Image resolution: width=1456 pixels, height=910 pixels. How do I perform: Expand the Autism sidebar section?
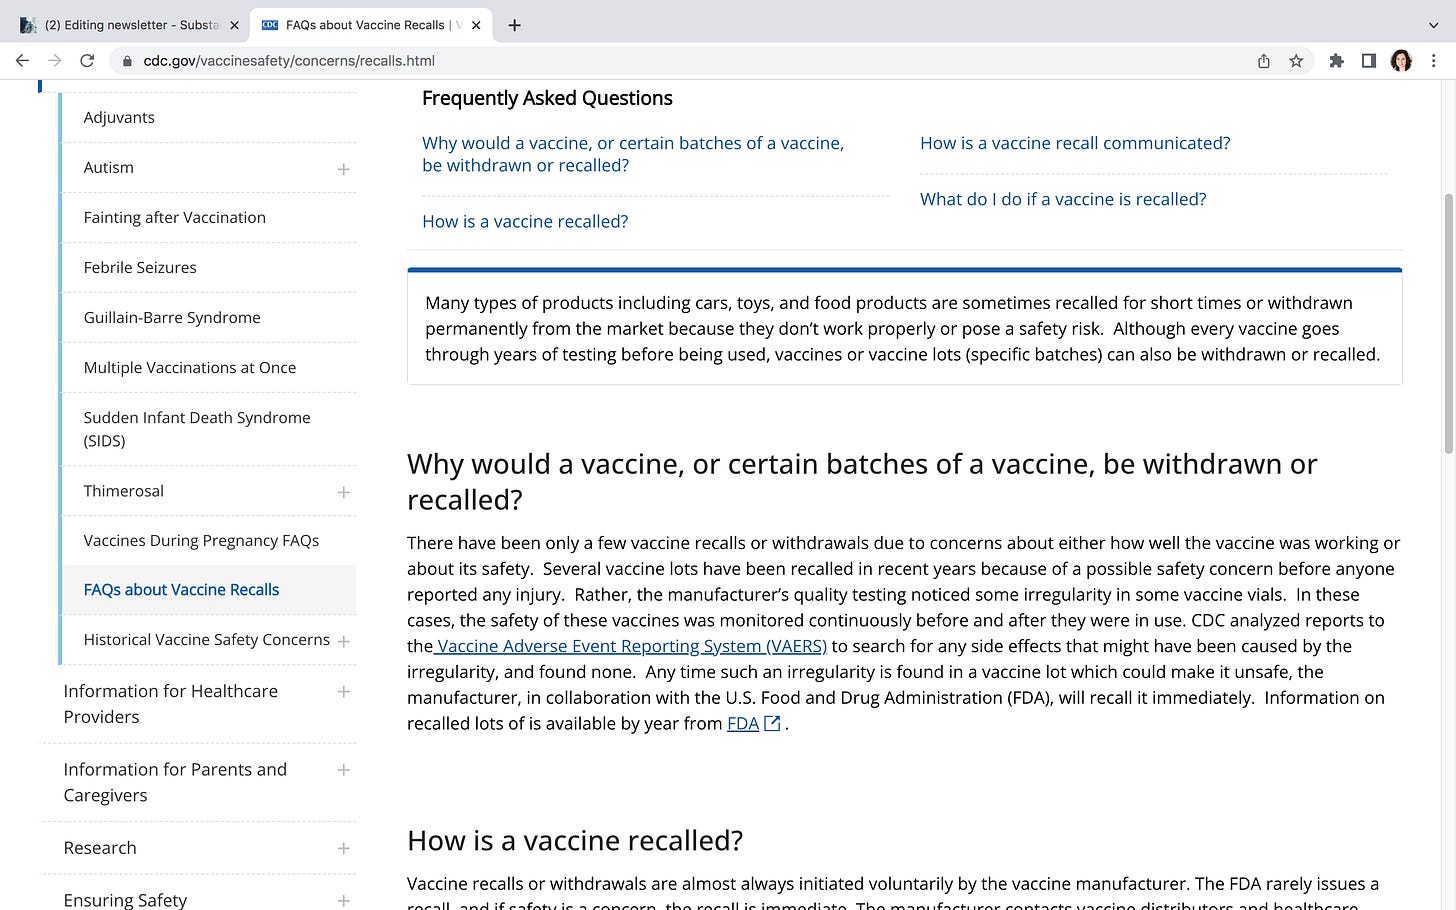[343, 169]
